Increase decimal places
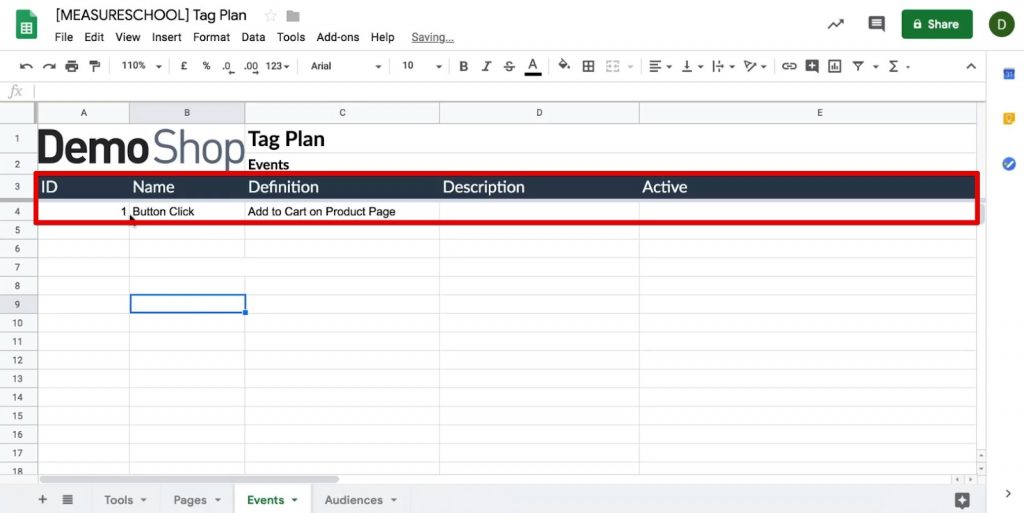This screenshot has width=1024, height=513. point(251,67)
